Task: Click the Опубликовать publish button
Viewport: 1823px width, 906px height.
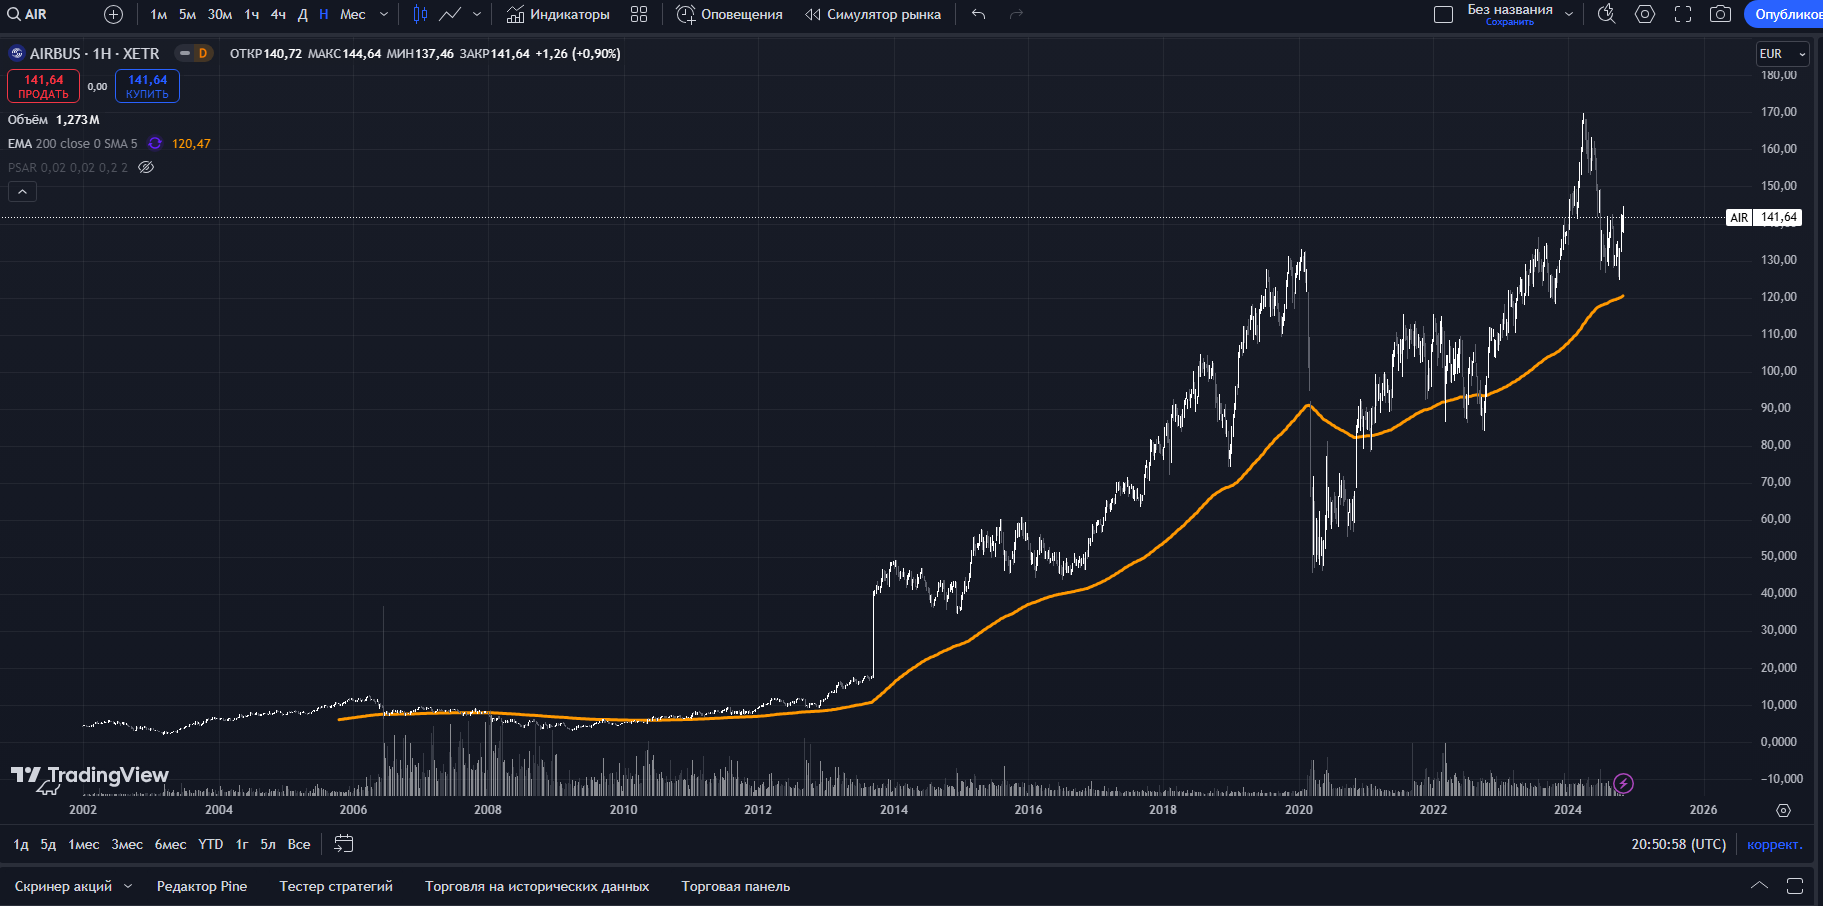Action: (x=1785, y=14)
